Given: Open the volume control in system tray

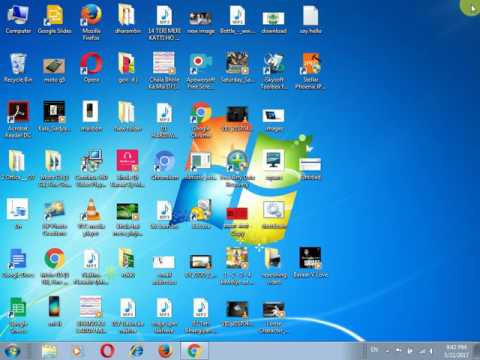Looking at the screenshot, I should click(431, 351).
